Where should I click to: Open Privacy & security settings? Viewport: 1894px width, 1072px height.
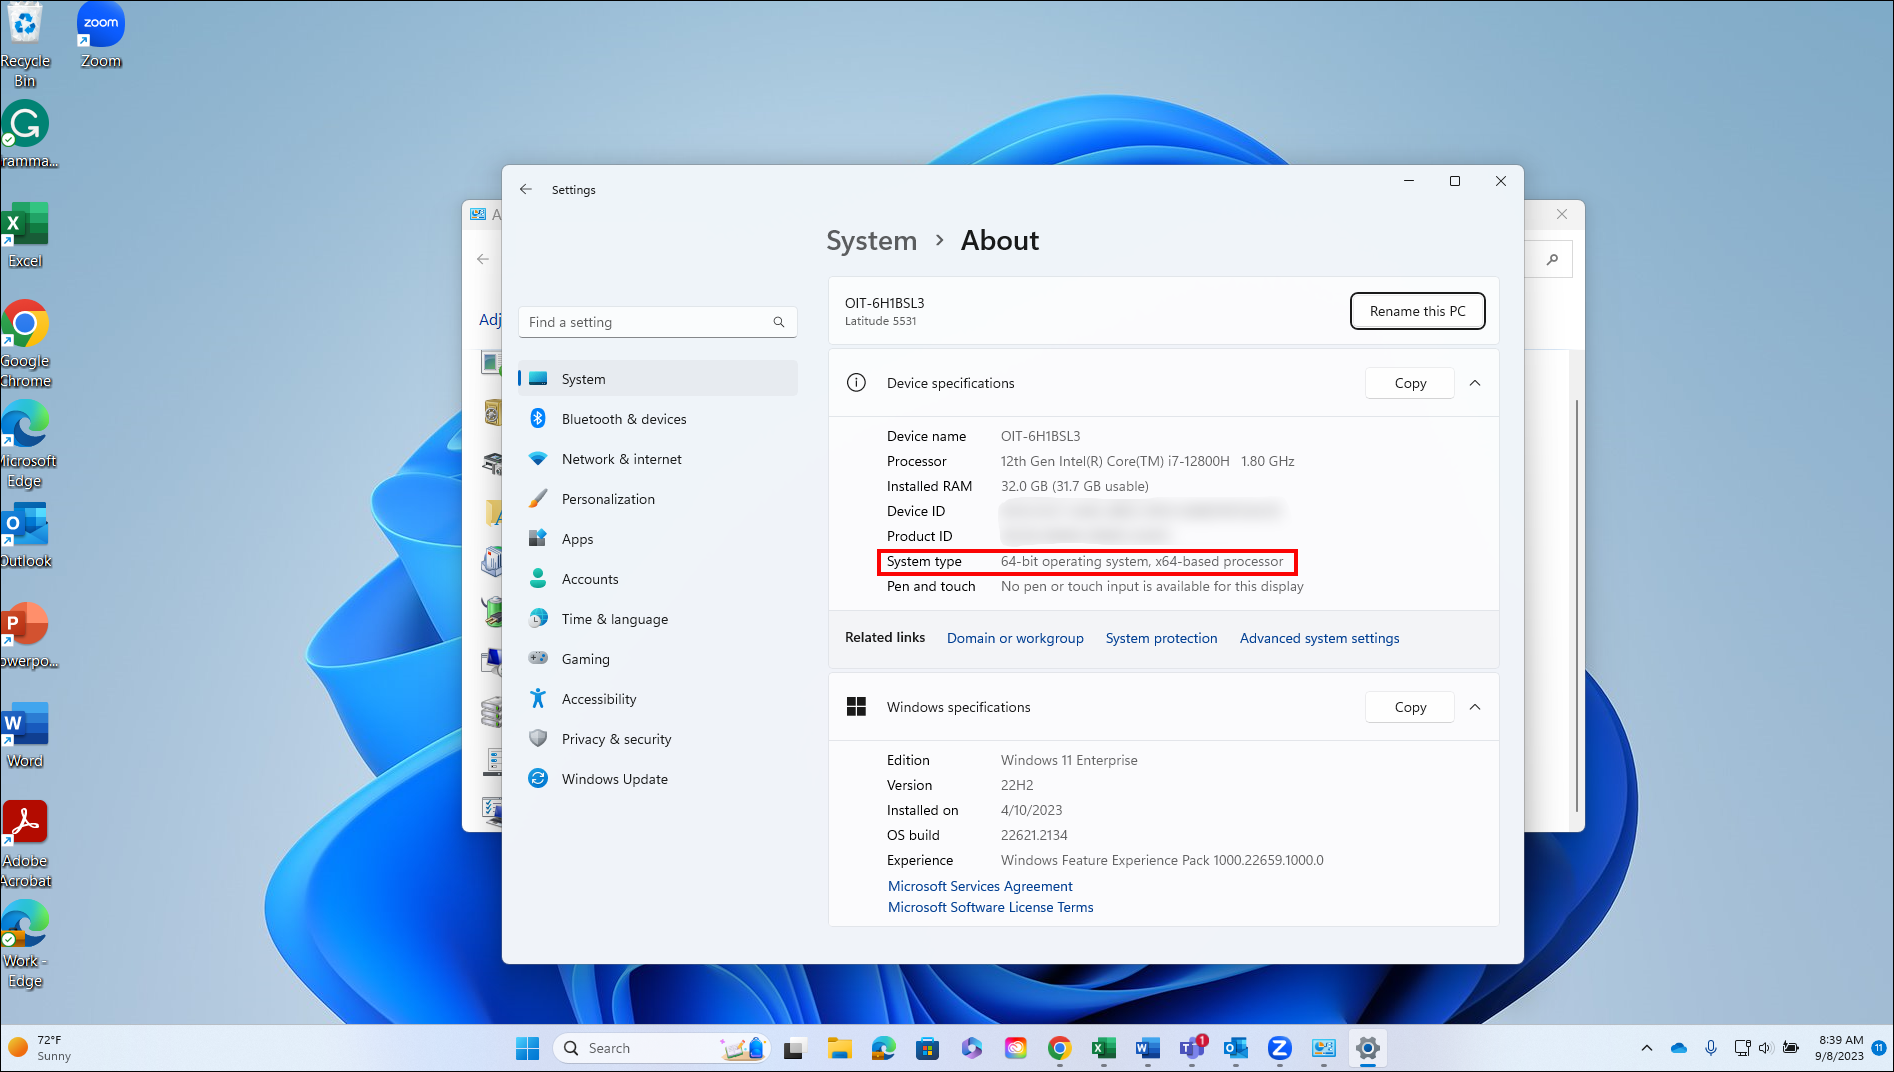(616, 738)
